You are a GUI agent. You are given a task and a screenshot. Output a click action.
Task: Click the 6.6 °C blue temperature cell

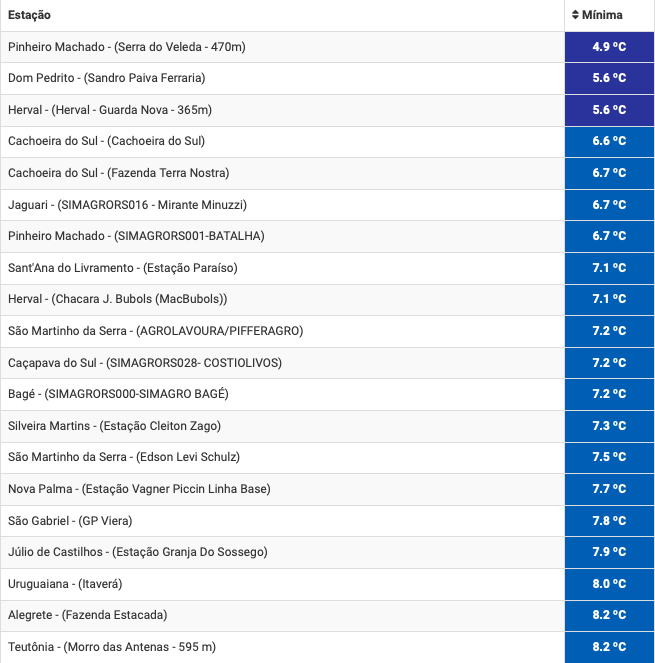(609, 141)
